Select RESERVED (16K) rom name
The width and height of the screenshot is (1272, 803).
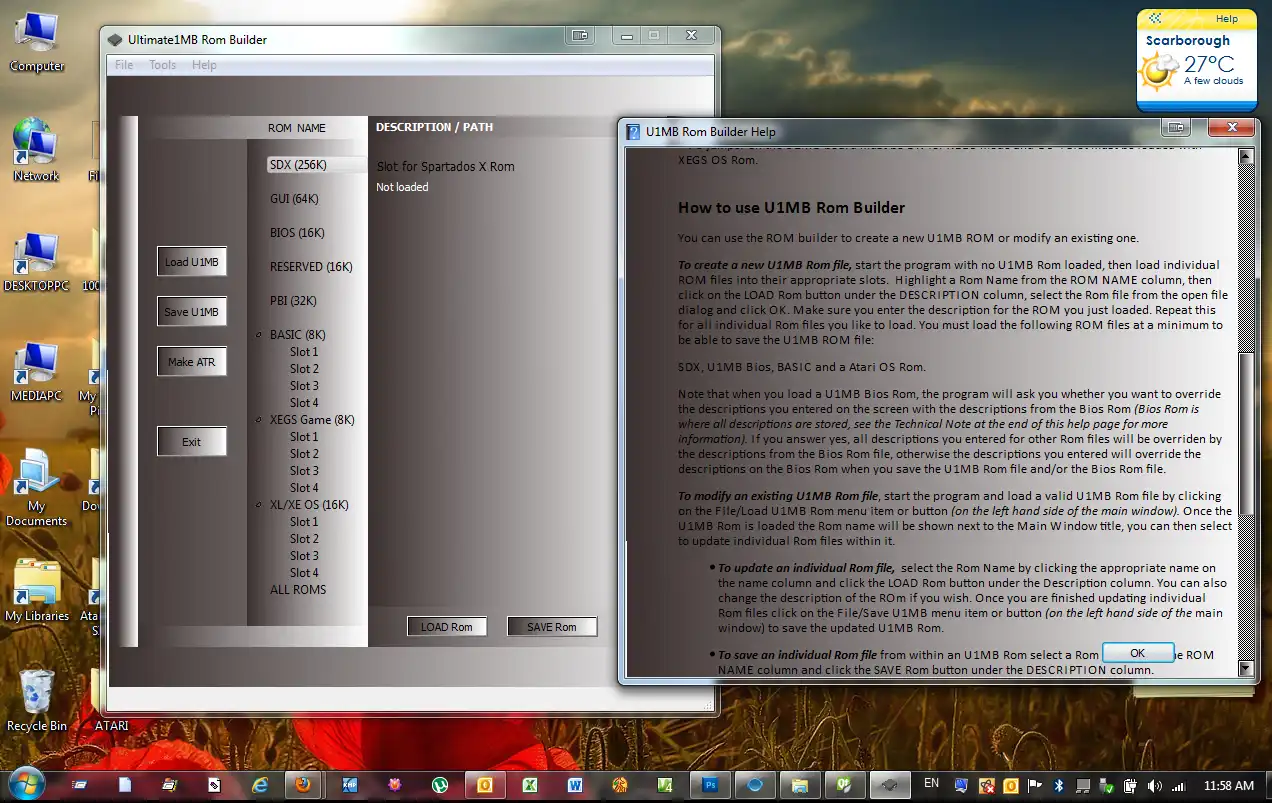pyautogui.click(x=311, y=267)
